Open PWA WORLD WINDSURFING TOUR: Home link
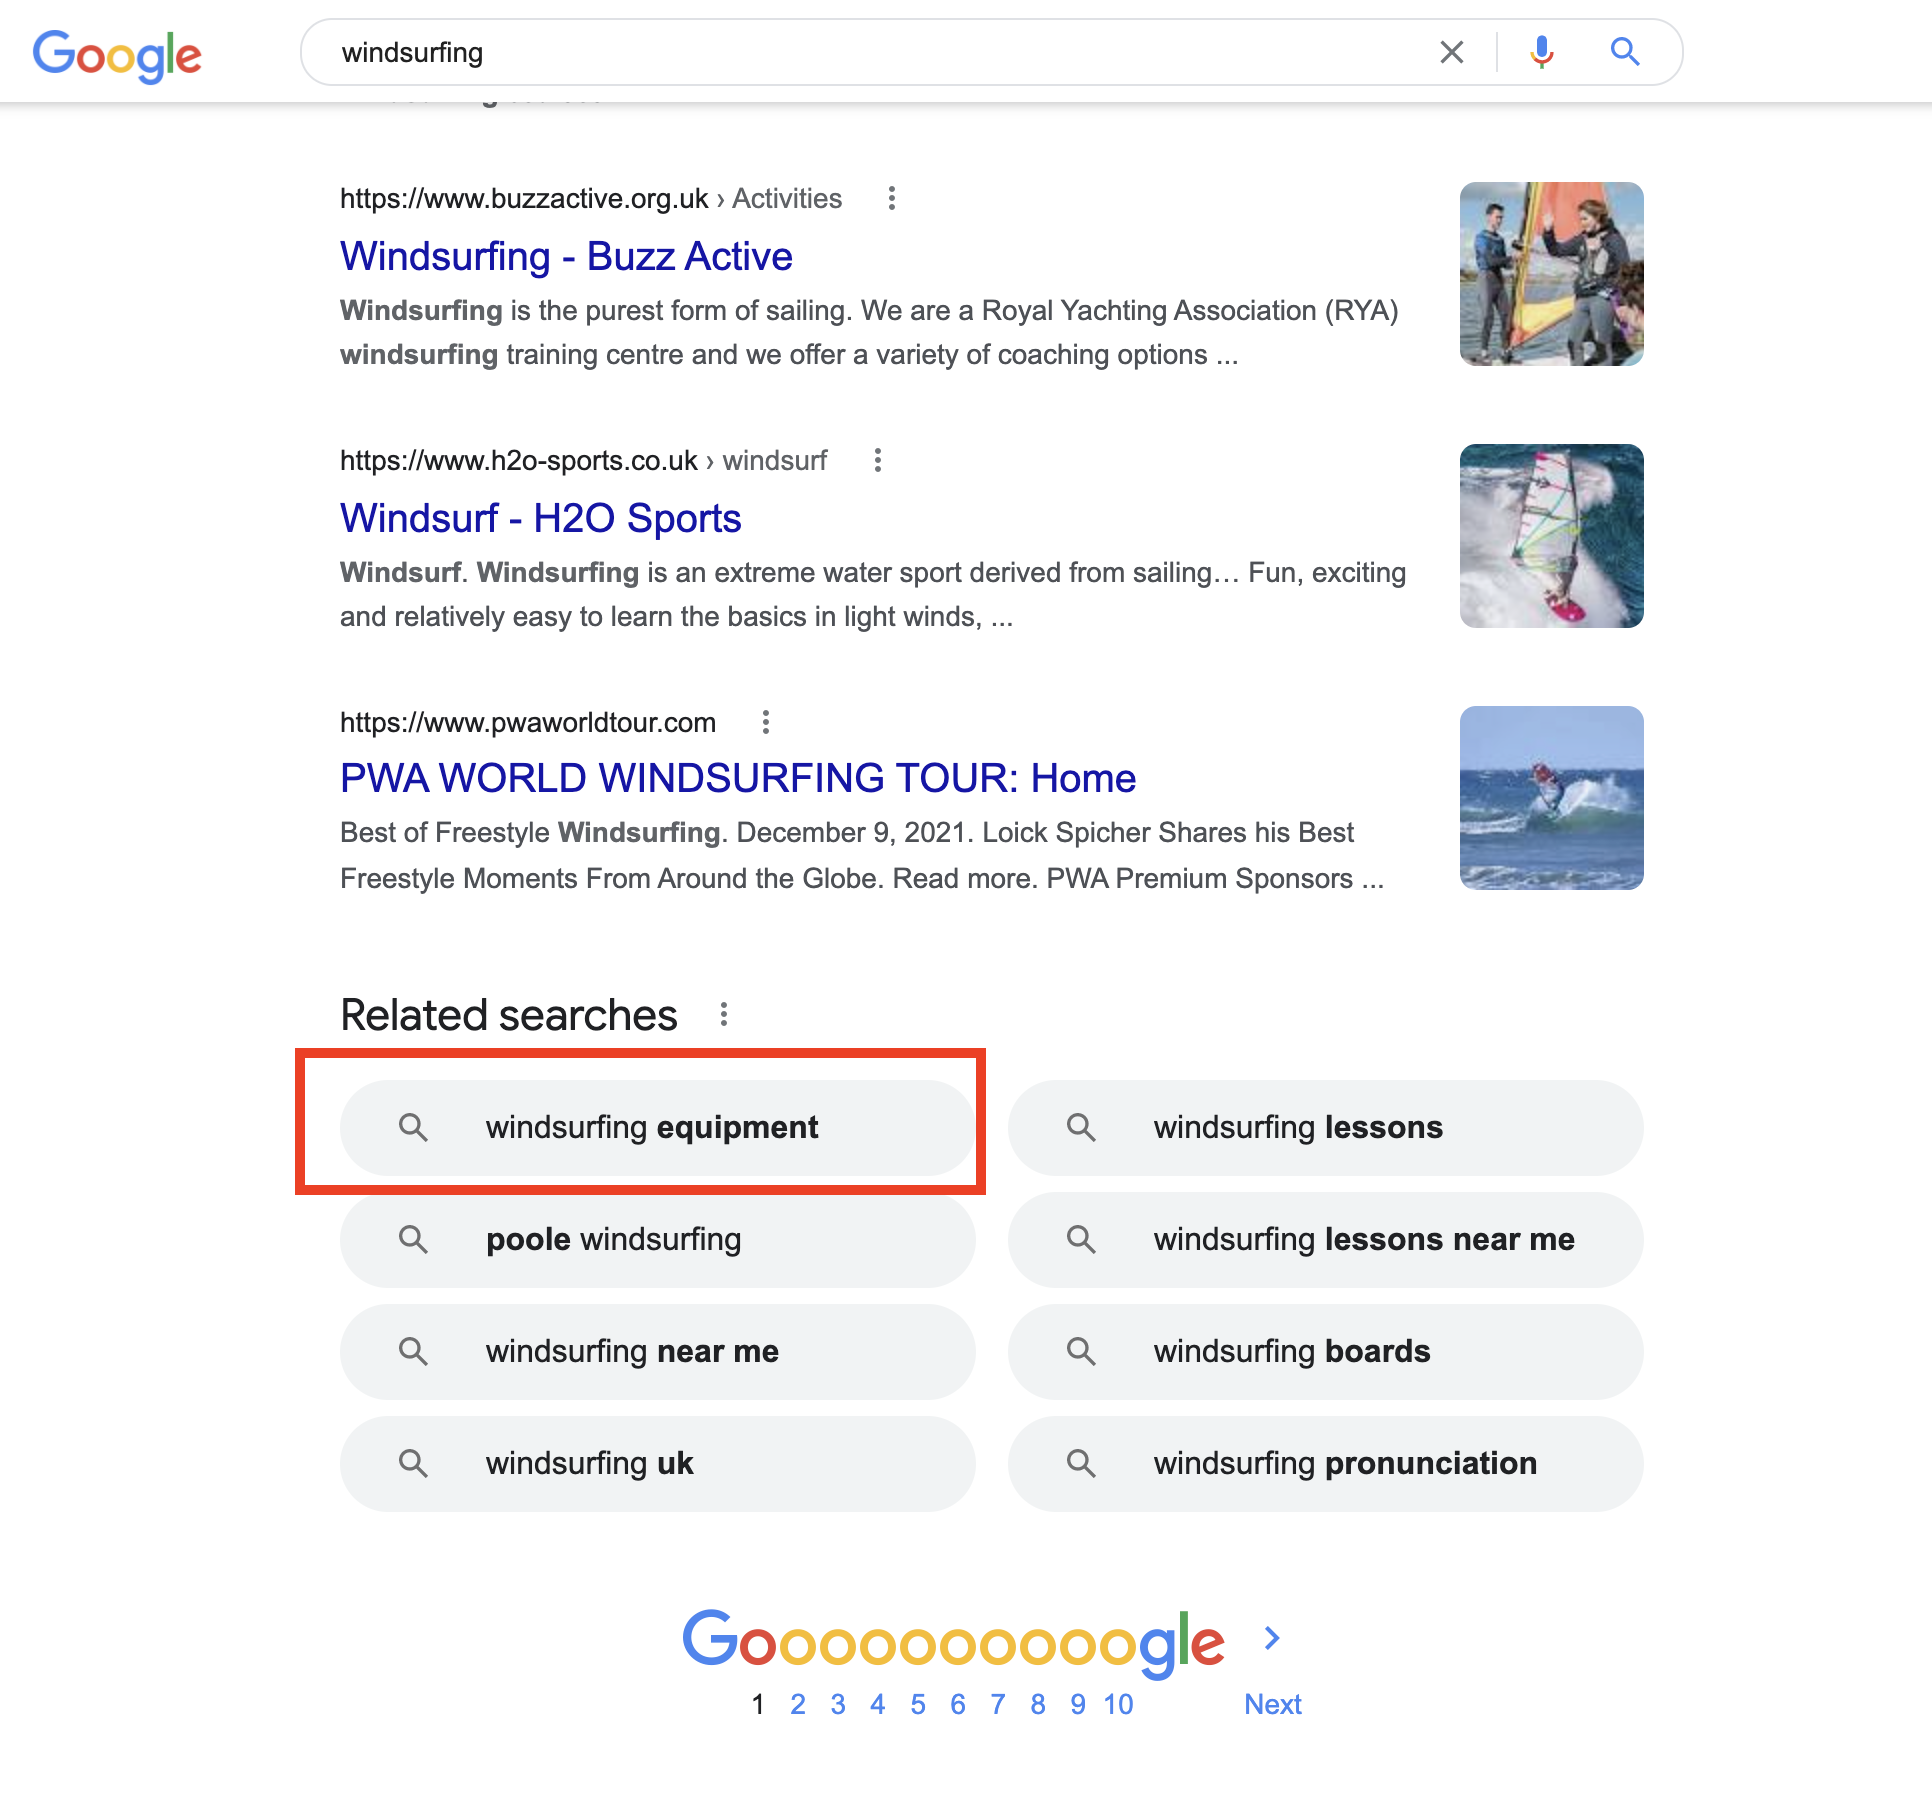Image resolution: width=1932 pixels, height=1798 pixels. click(738, 778)
